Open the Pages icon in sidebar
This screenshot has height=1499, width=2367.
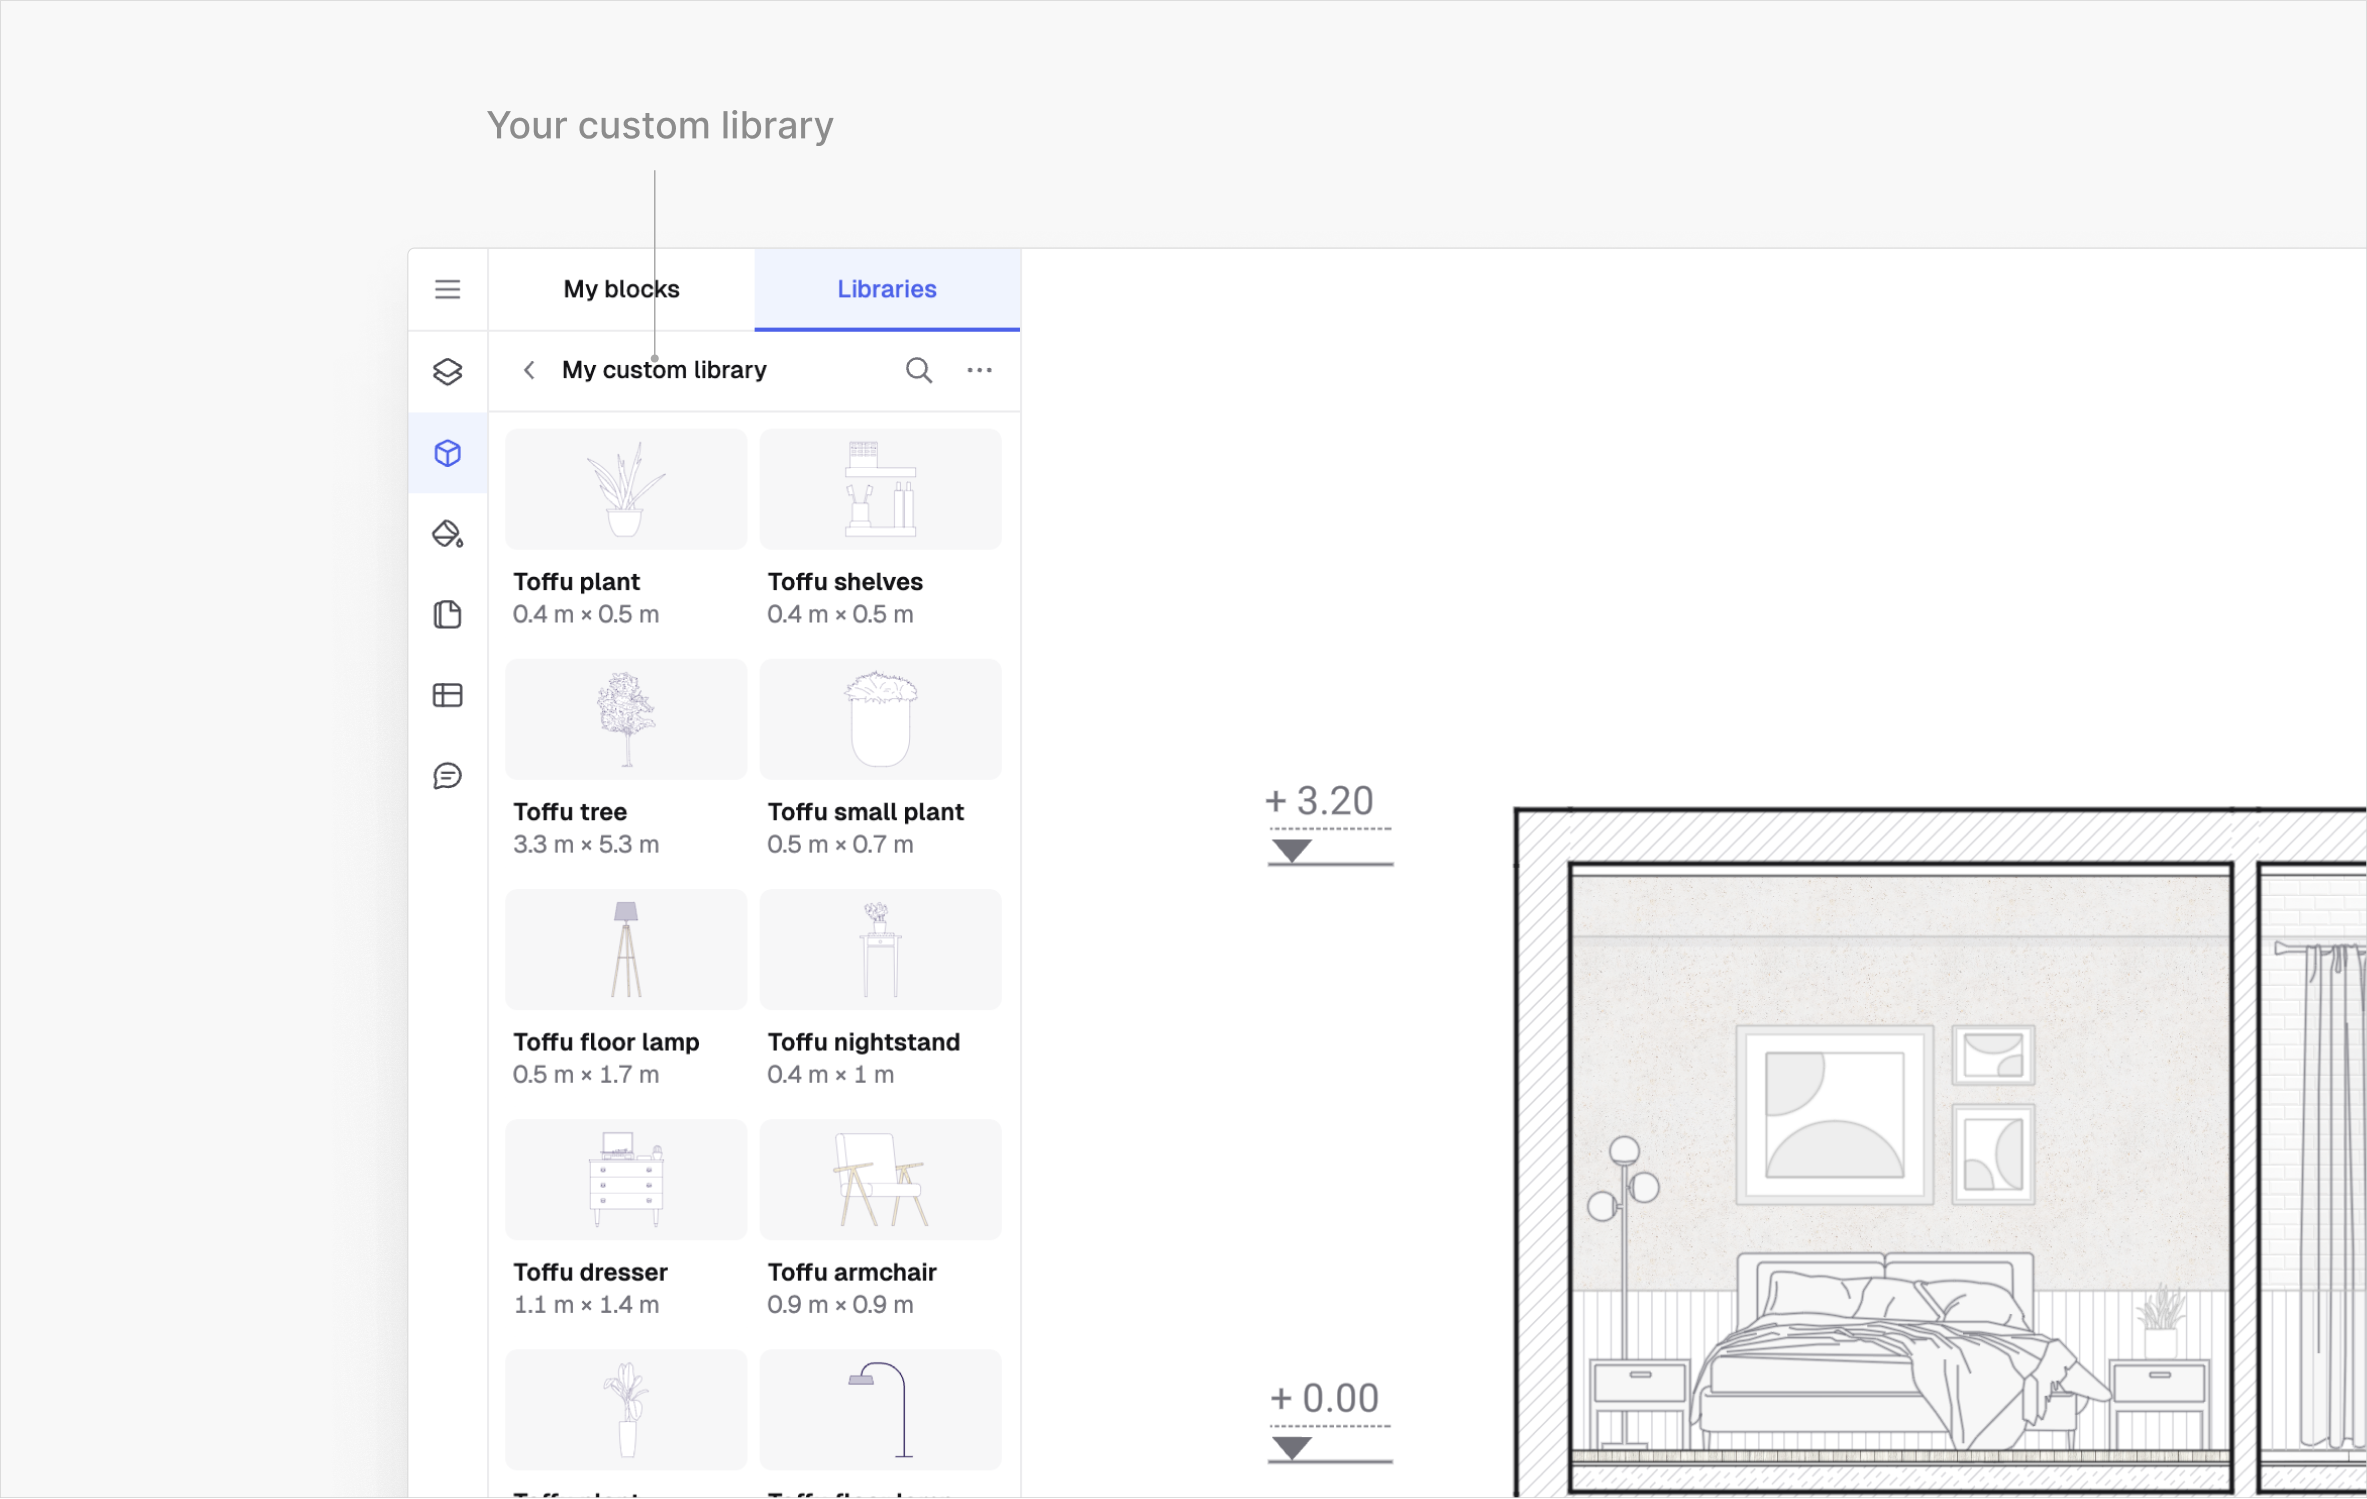(447, 614)
